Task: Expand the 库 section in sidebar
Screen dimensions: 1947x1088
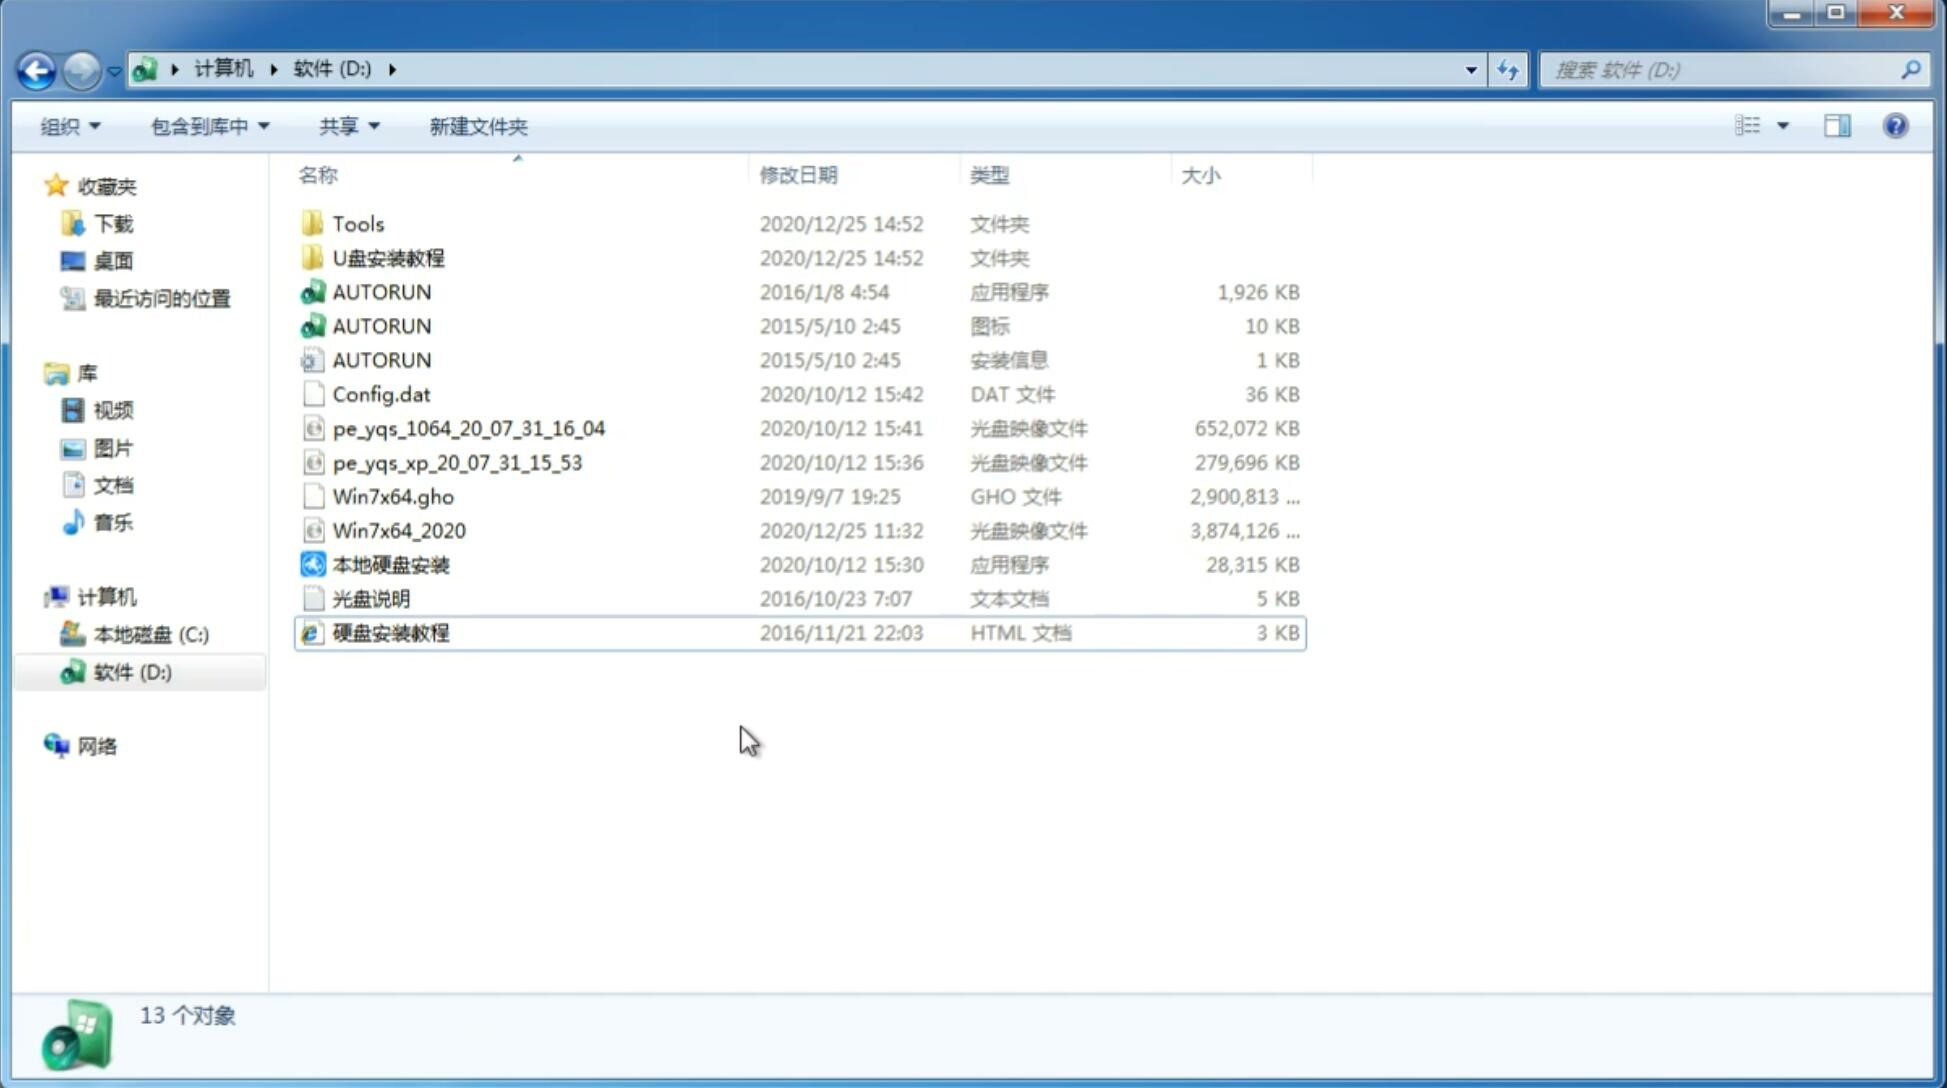Action: 36,372
